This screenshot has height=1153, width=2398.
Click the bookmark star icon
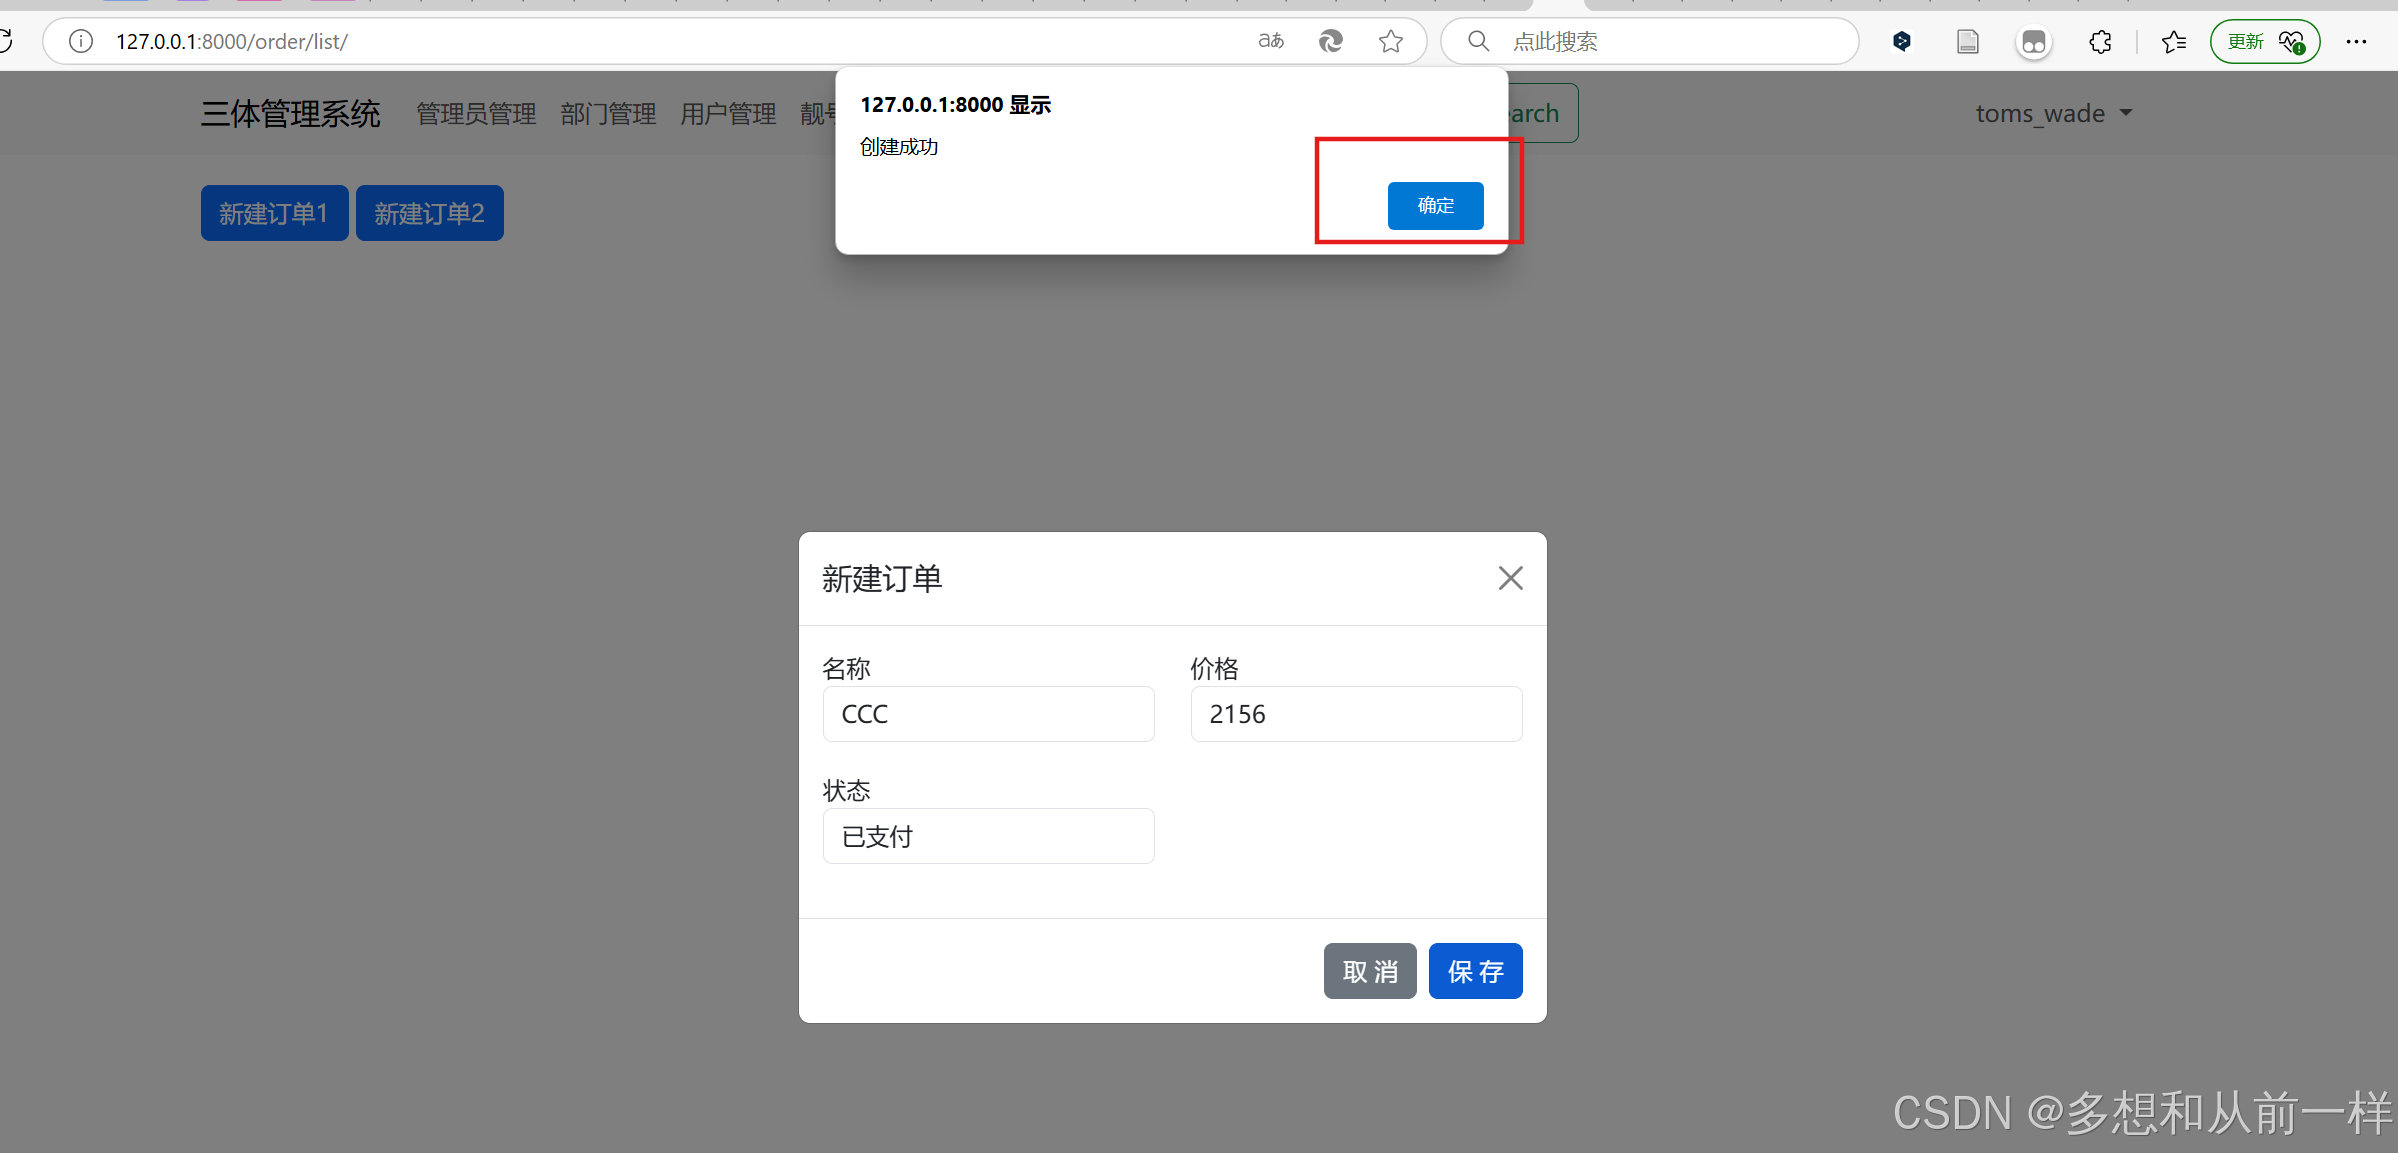click(x=1390, y=41)
